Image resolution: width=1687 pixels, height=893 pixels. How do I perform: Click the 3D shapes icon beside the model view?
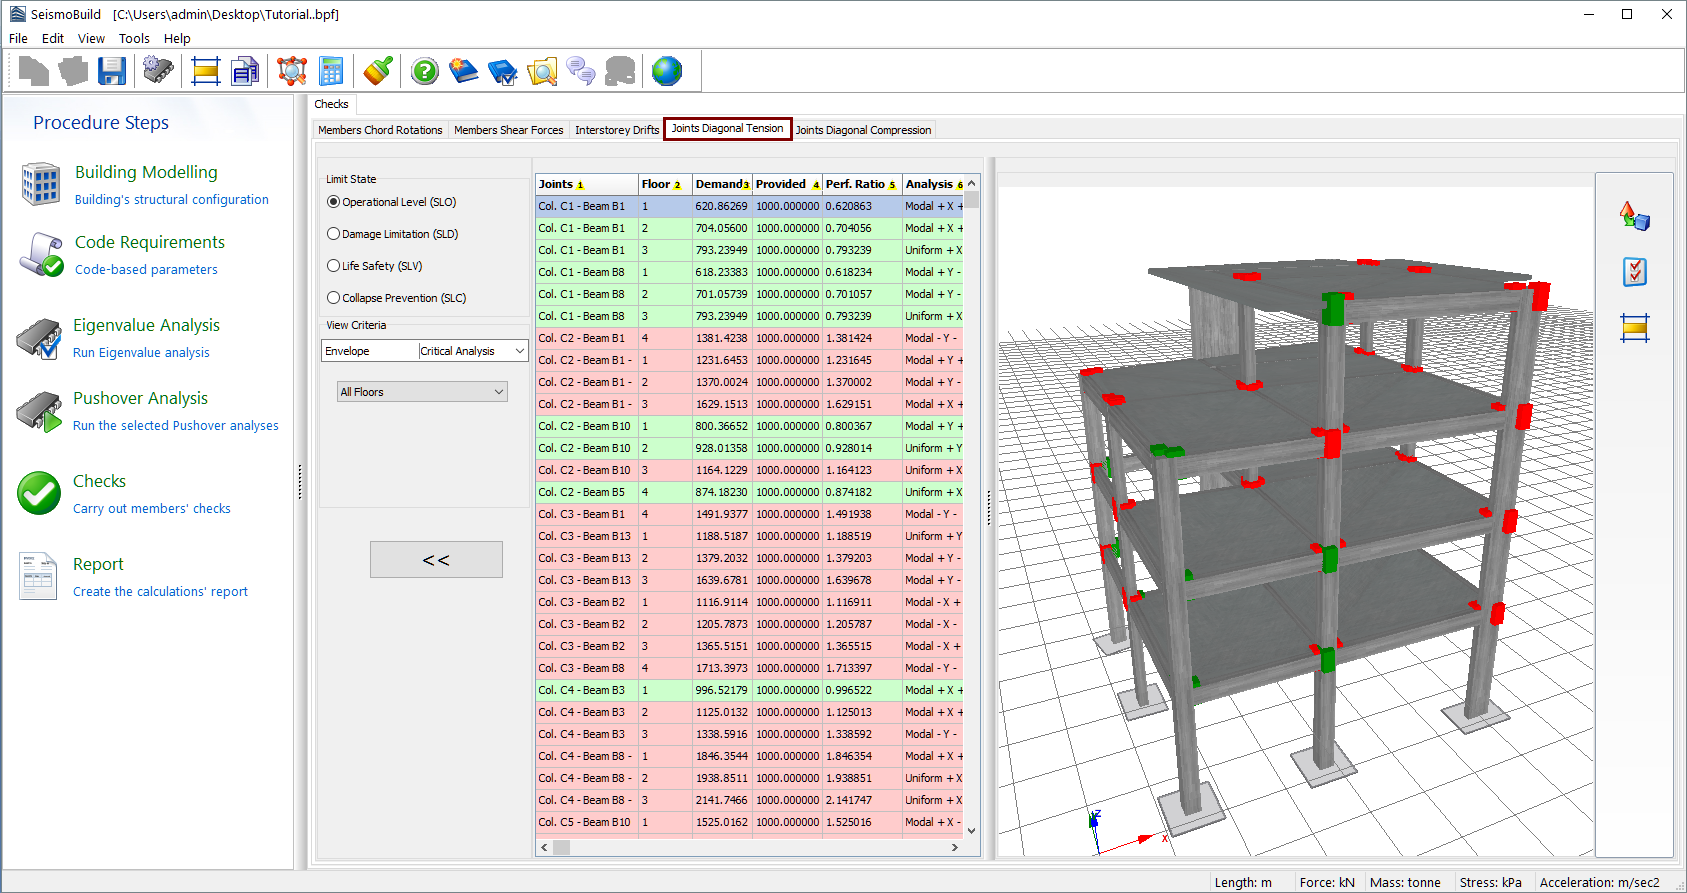click(x=1634, y=216)
